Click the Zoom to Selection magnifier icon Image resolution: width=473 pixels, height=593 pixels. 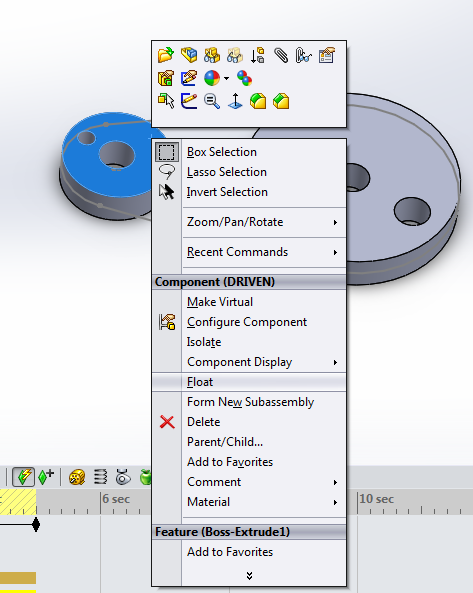tap(212, 101)
